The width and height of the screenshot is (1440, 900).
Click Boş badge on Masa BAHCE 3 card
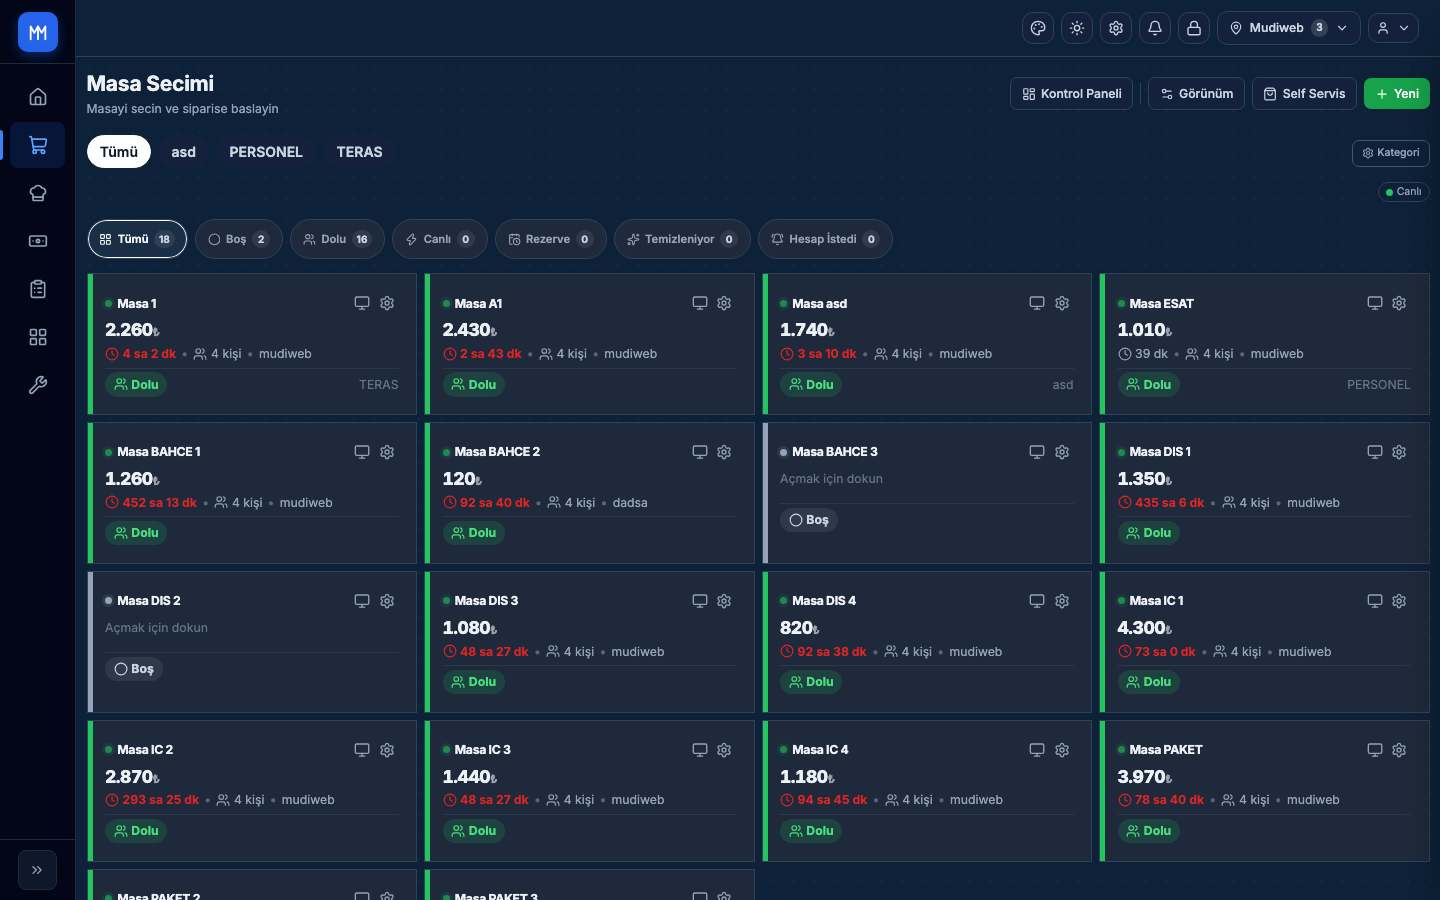coord(809,520)
